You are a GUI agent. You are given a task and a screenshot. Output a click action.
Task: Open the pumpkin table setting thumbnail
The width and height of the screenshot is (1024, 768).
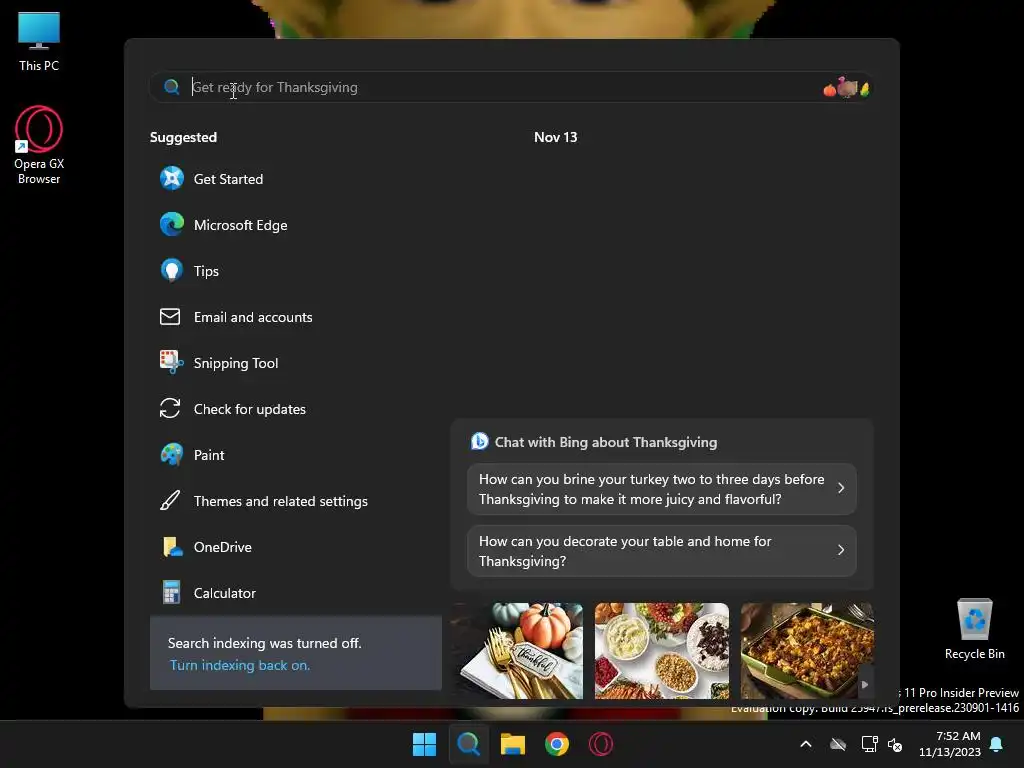point(517,650)
